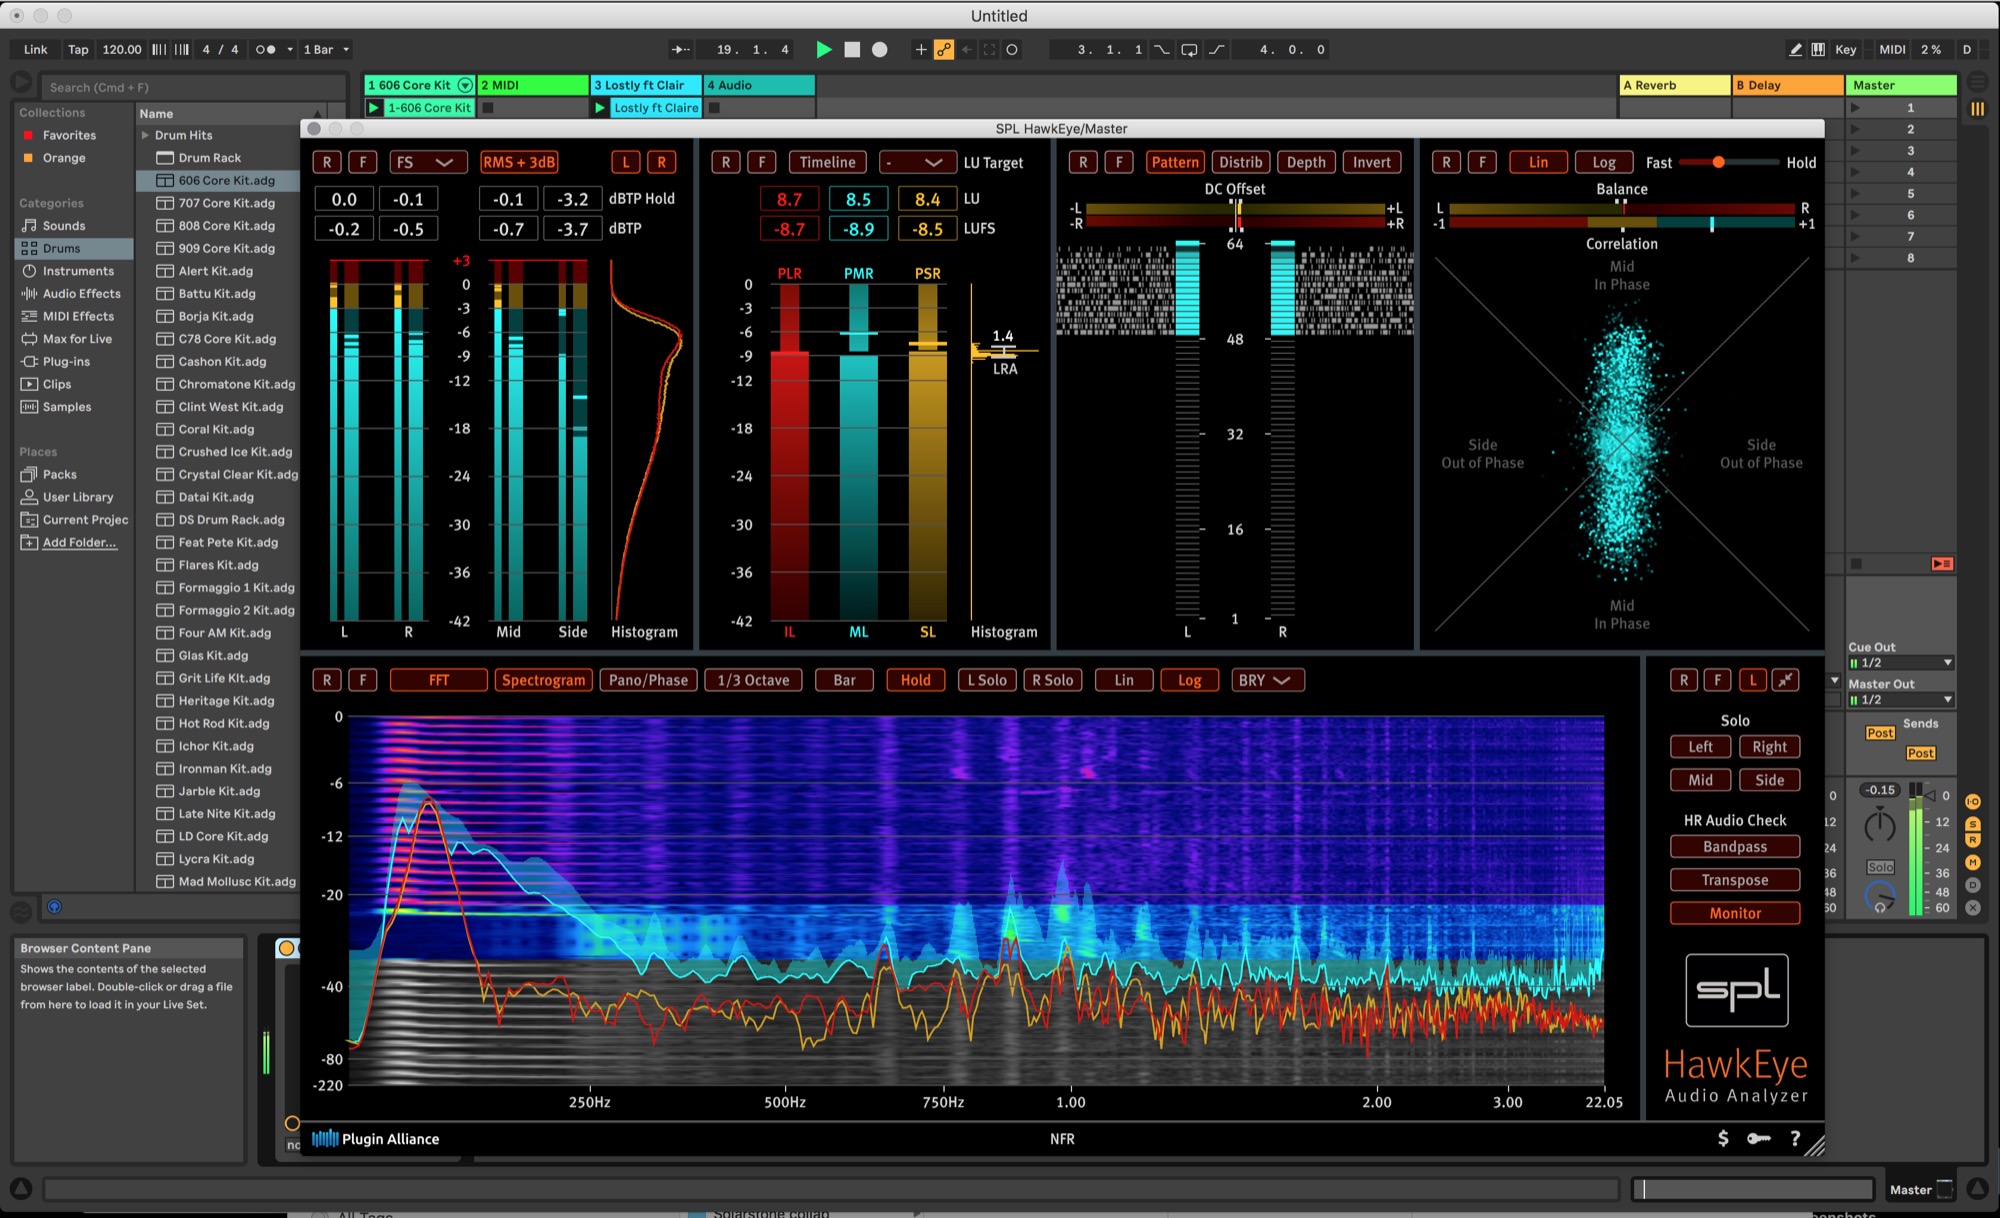The height and width of the screenshot is (1218, 2000).
Task: Click the Master track pan knob
Action: coord(1880,826)
